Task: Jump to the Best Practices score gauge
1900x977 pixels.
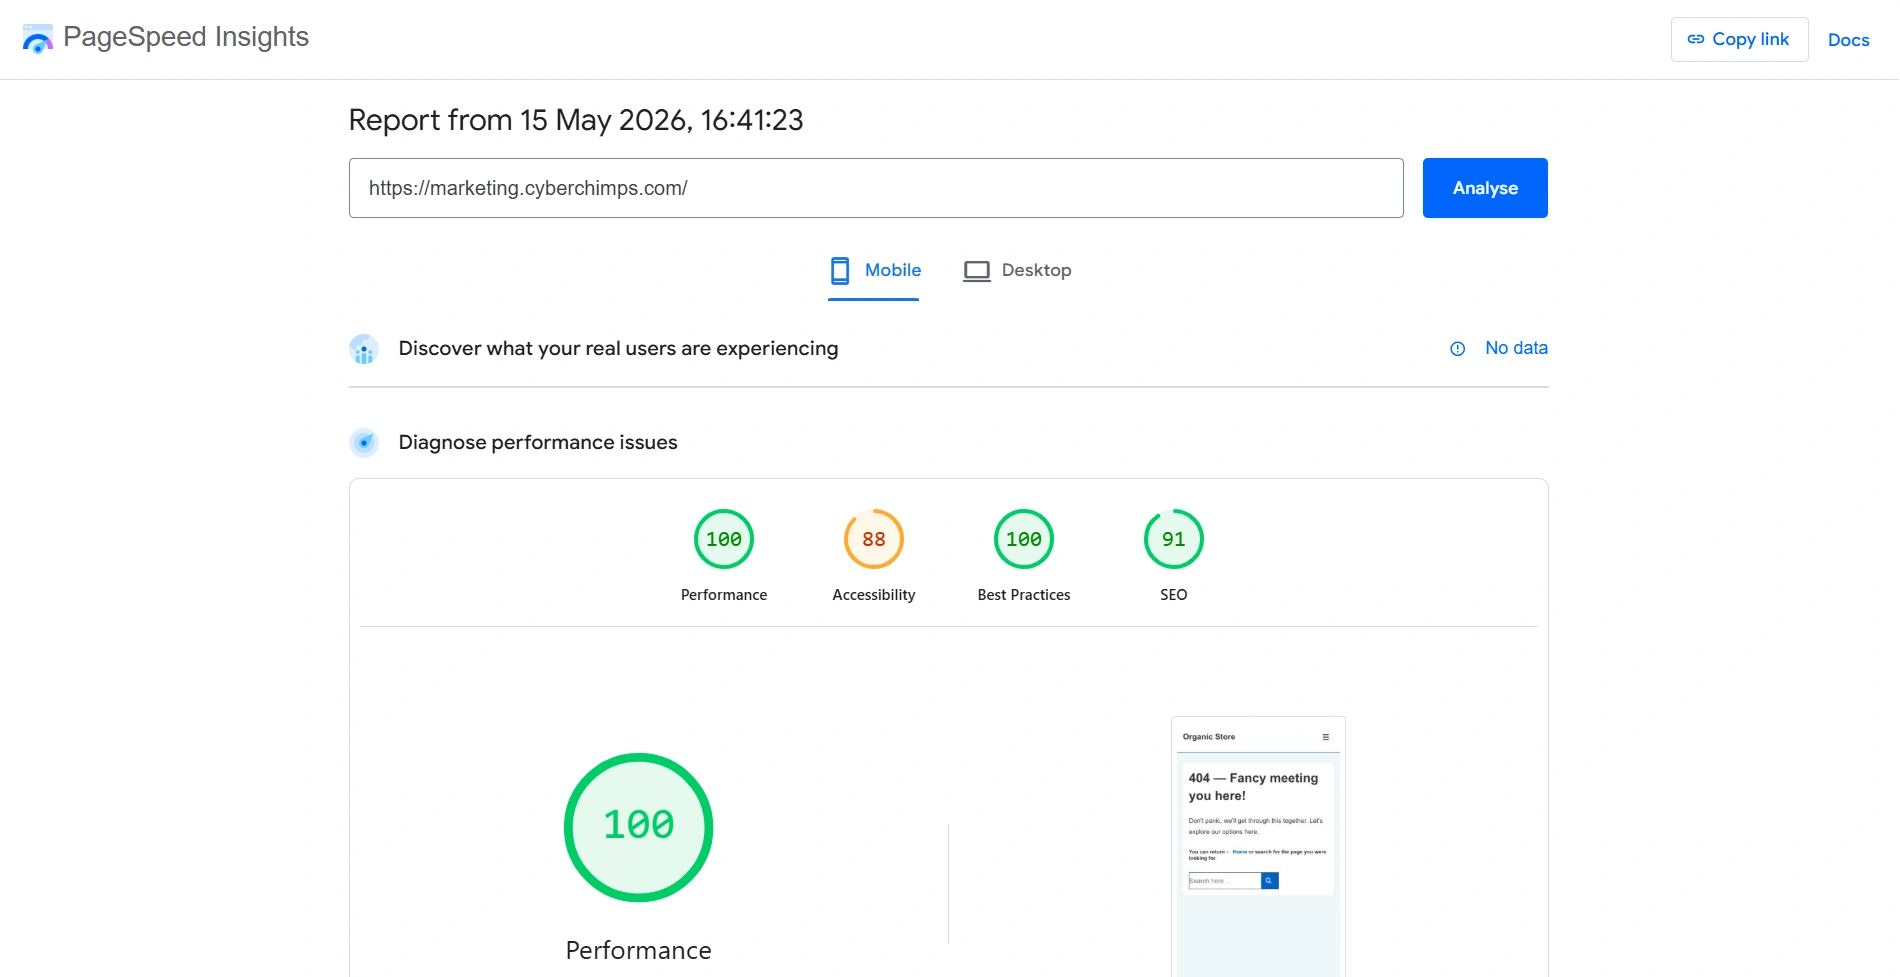Action: pyautogui.click(x=1024, y=539)
